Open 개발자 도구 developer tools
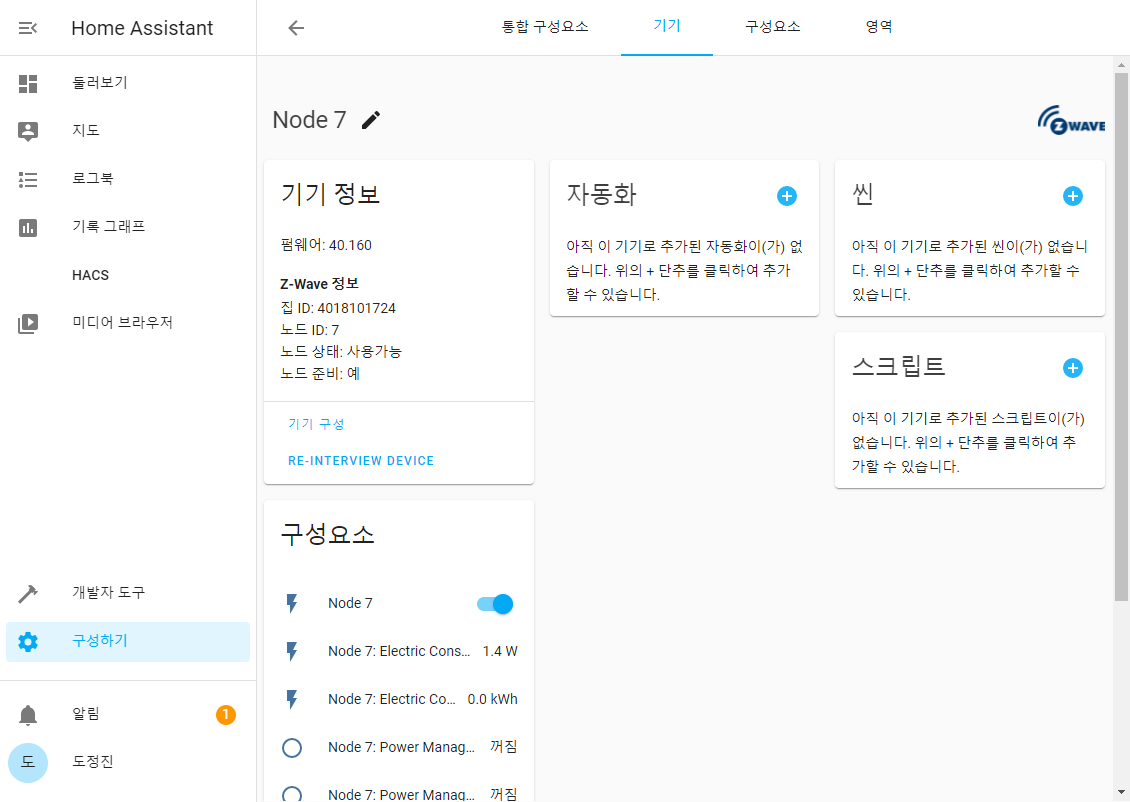 (x=128, y=593)
